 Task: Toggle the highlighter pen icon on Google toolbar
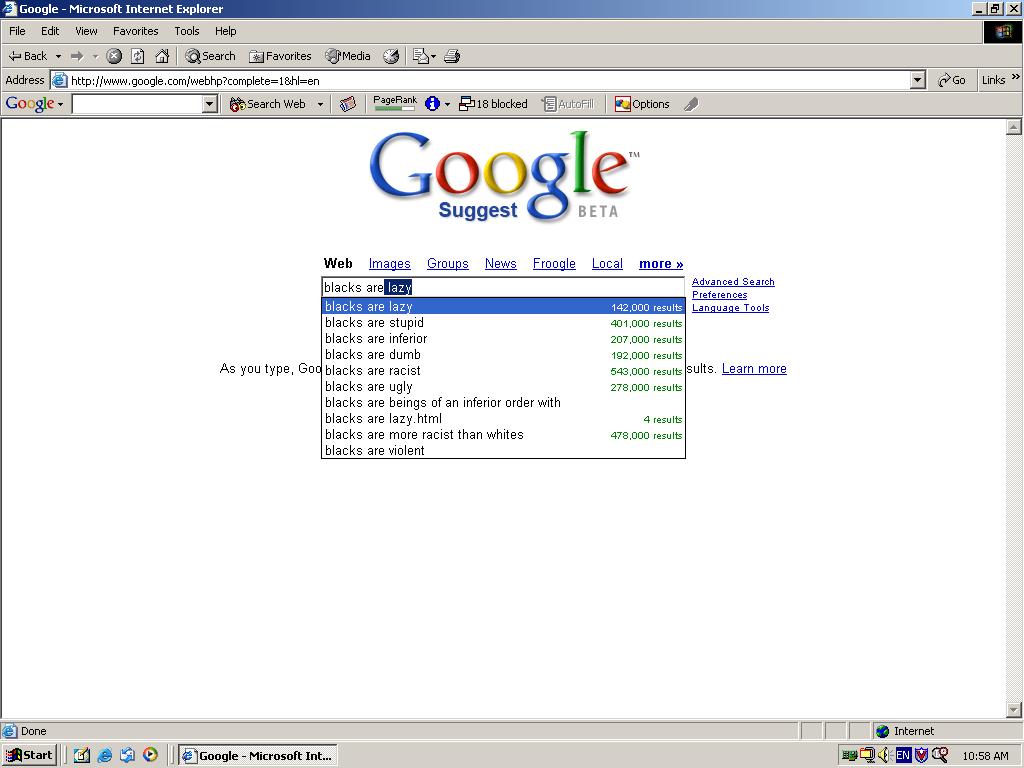tap(691, 104)
